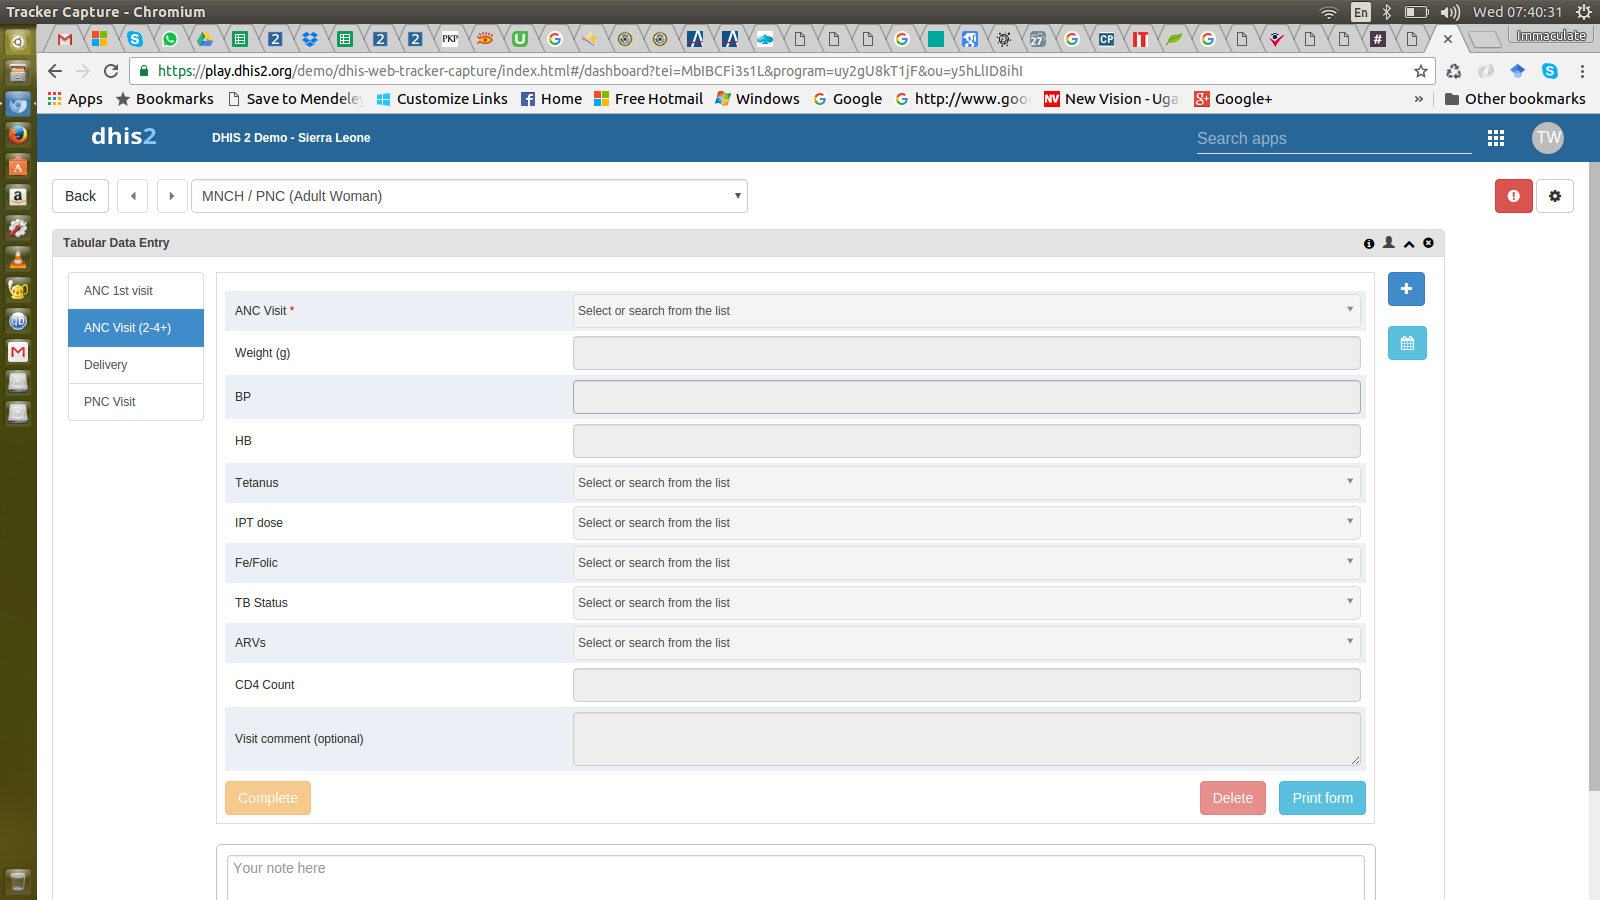
Task: Open Other bookmarks folder
Action: point(1515,99)
